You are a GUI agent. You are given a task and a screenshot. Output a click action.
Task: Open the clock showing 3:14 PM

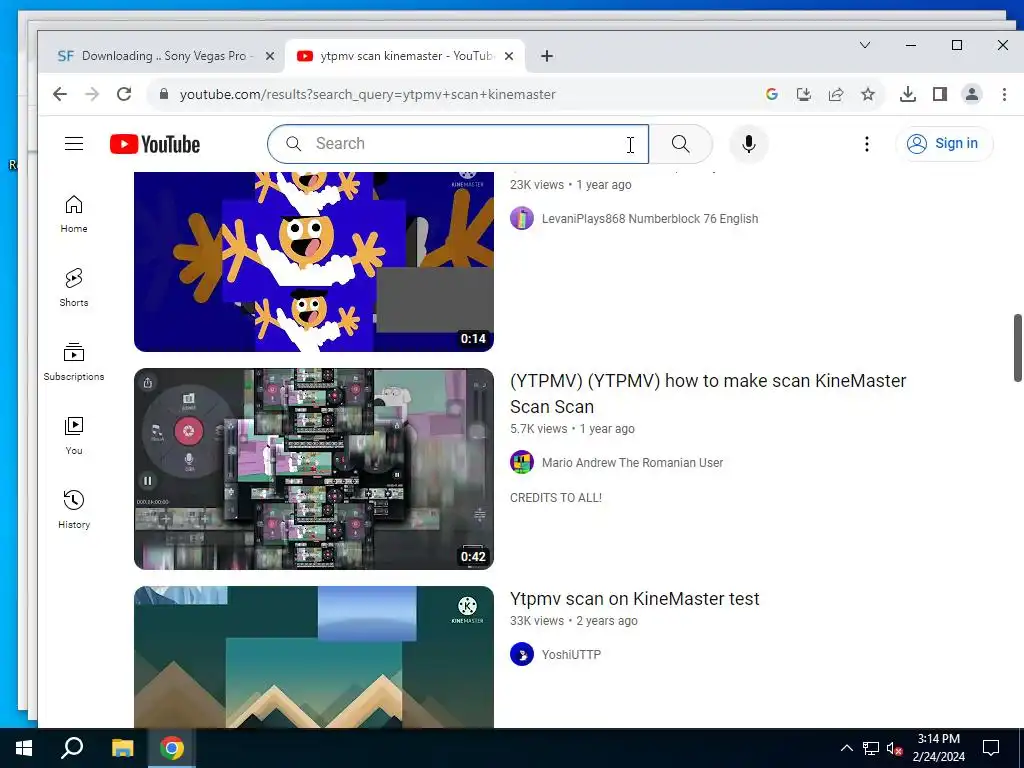tap(938, 748)
